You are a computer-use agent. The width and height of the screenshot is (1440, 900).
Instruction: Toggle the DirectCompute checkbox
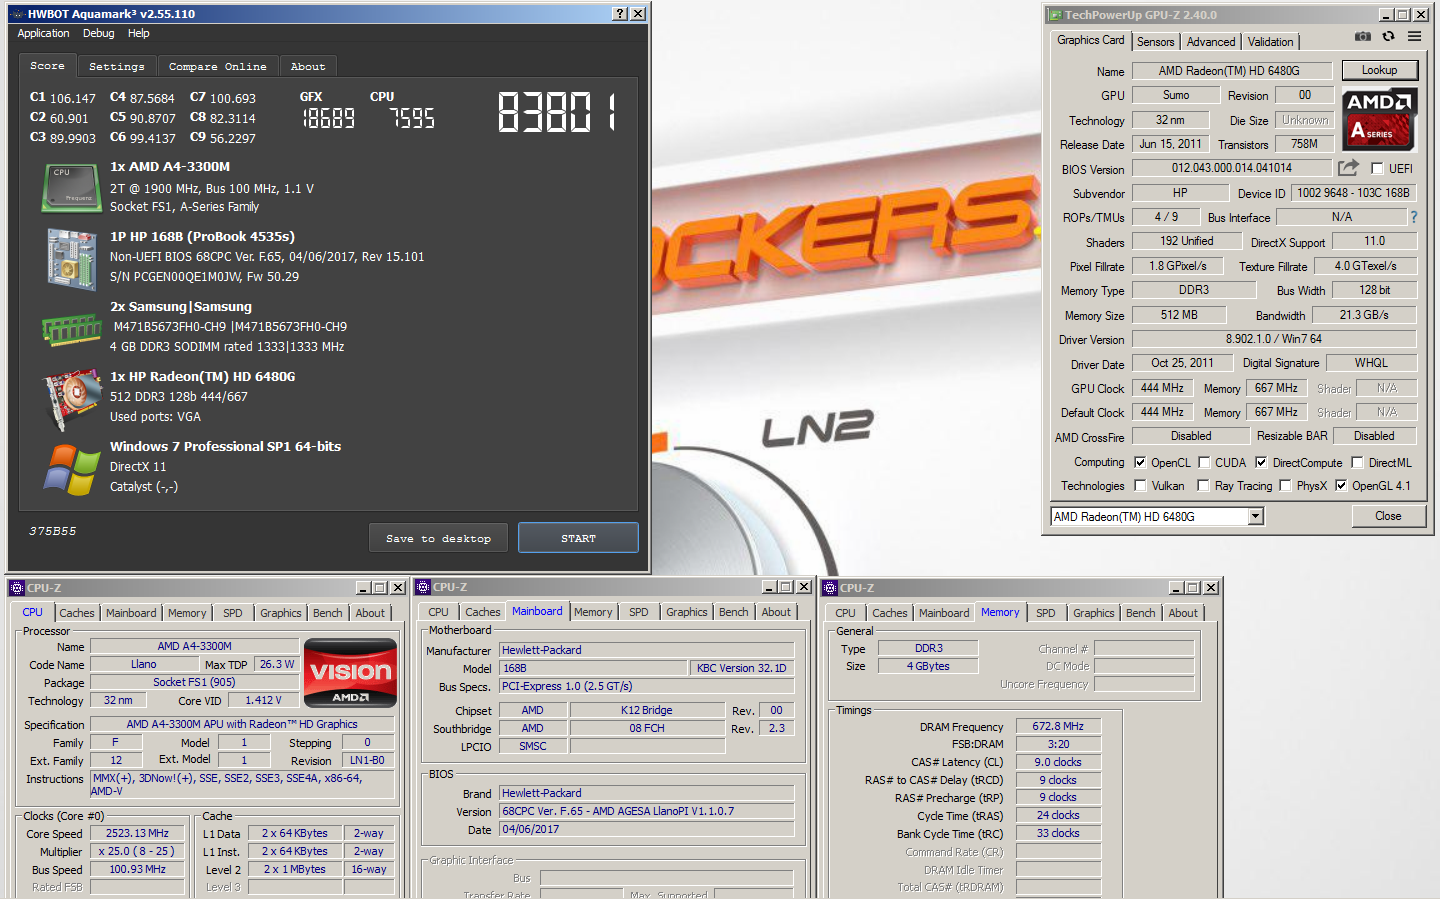1261,462
